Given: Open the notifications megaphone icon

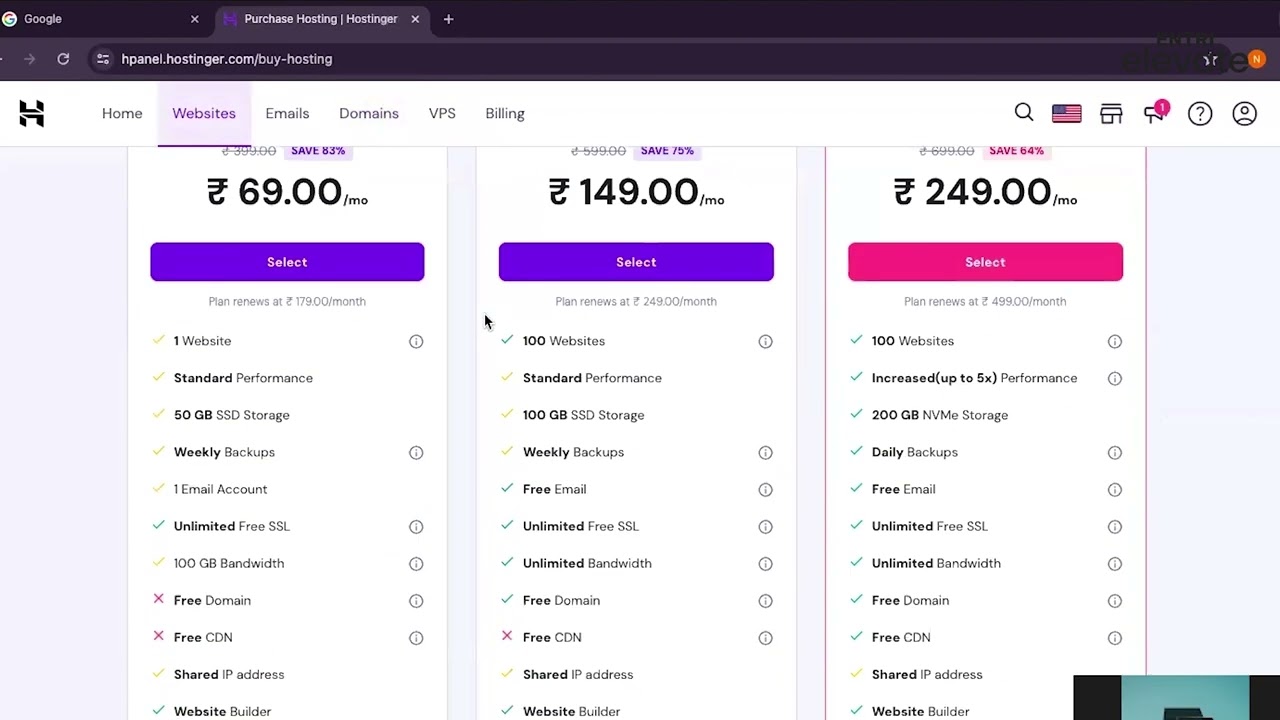Looking at the screenshot, I should pos(1155,113).
